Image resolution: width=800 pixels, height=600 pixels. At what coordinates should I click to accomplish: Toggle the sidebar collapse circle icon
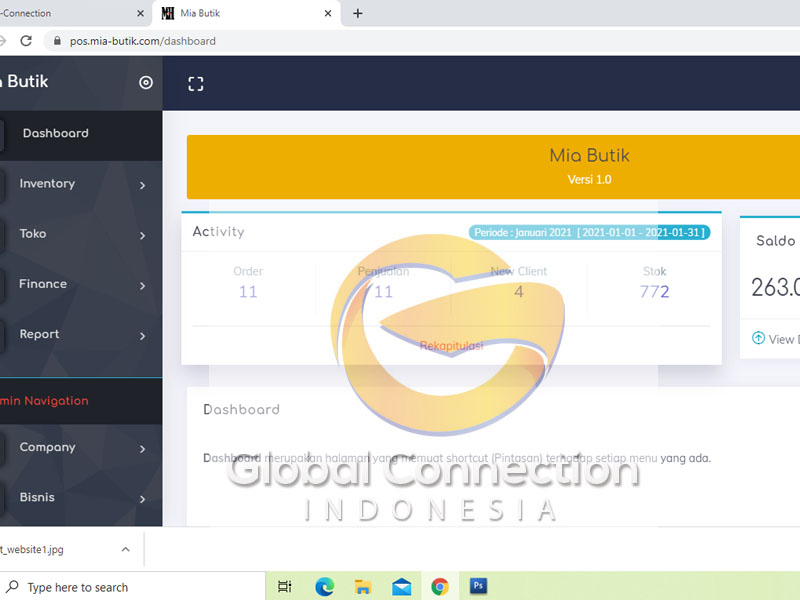pyautogui.click(x=146, y=83)
